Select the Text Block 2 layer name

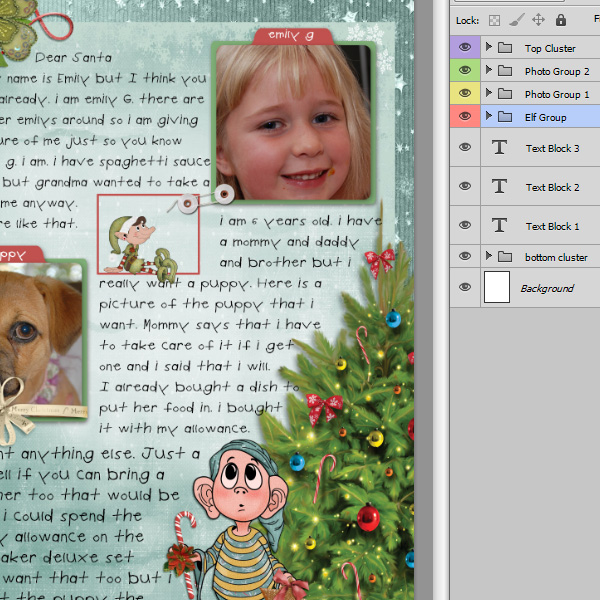tap(552, 188)
